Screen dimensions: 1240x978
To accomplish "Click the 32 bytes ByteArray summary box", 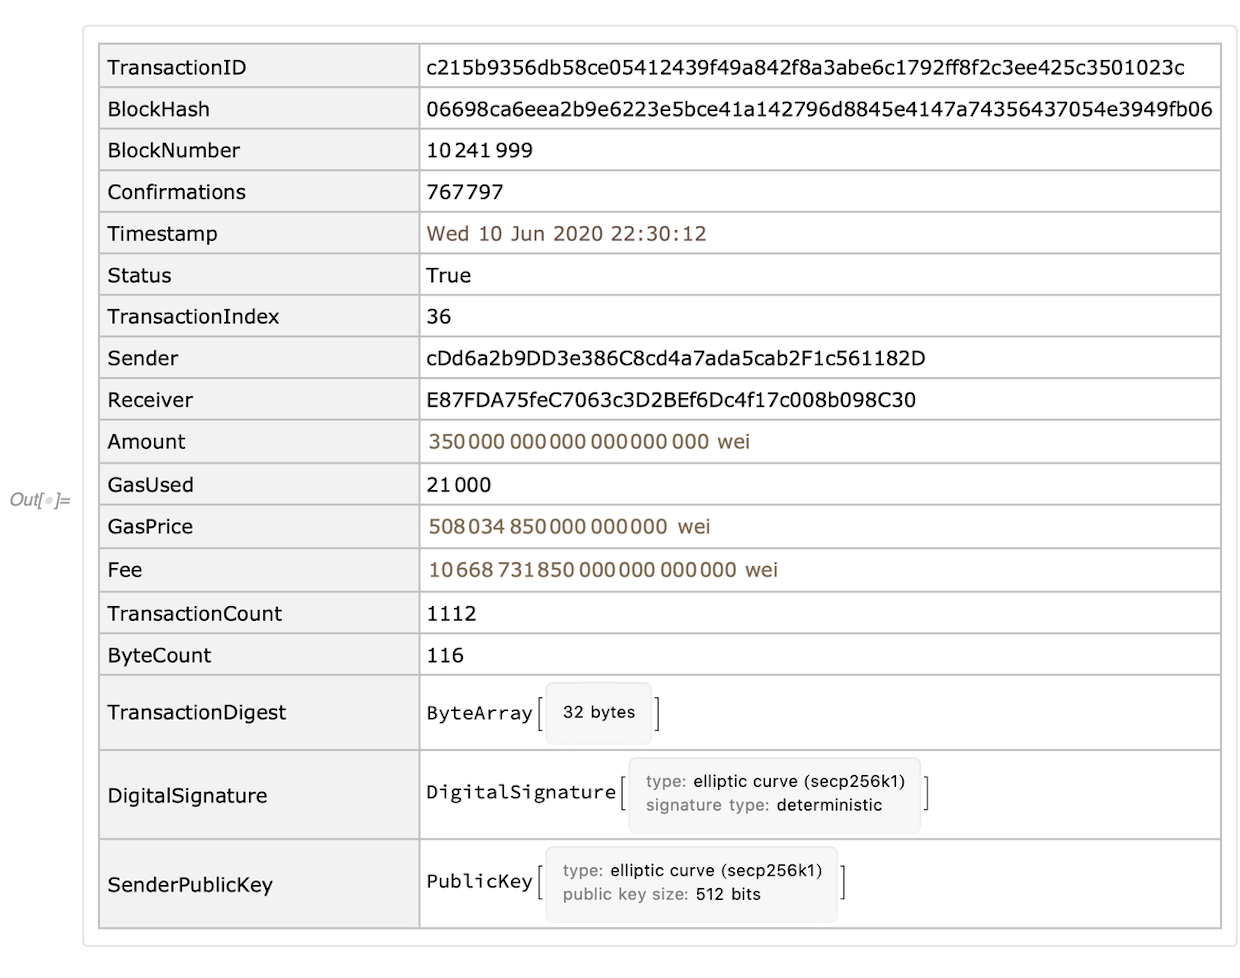I will [x=599, y=713].
